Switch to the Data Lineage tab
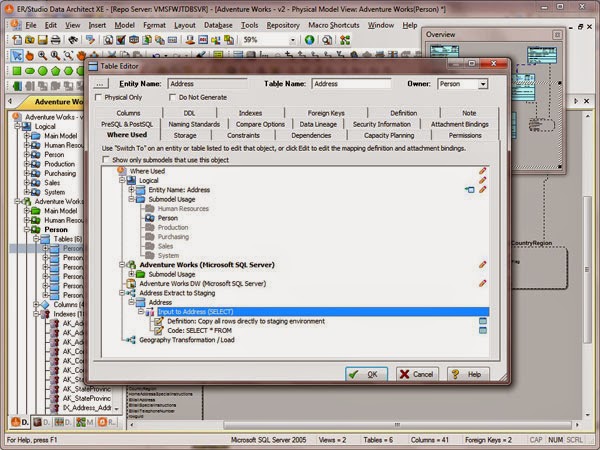The width and height of the screenshot is (600, 450). 318,124
